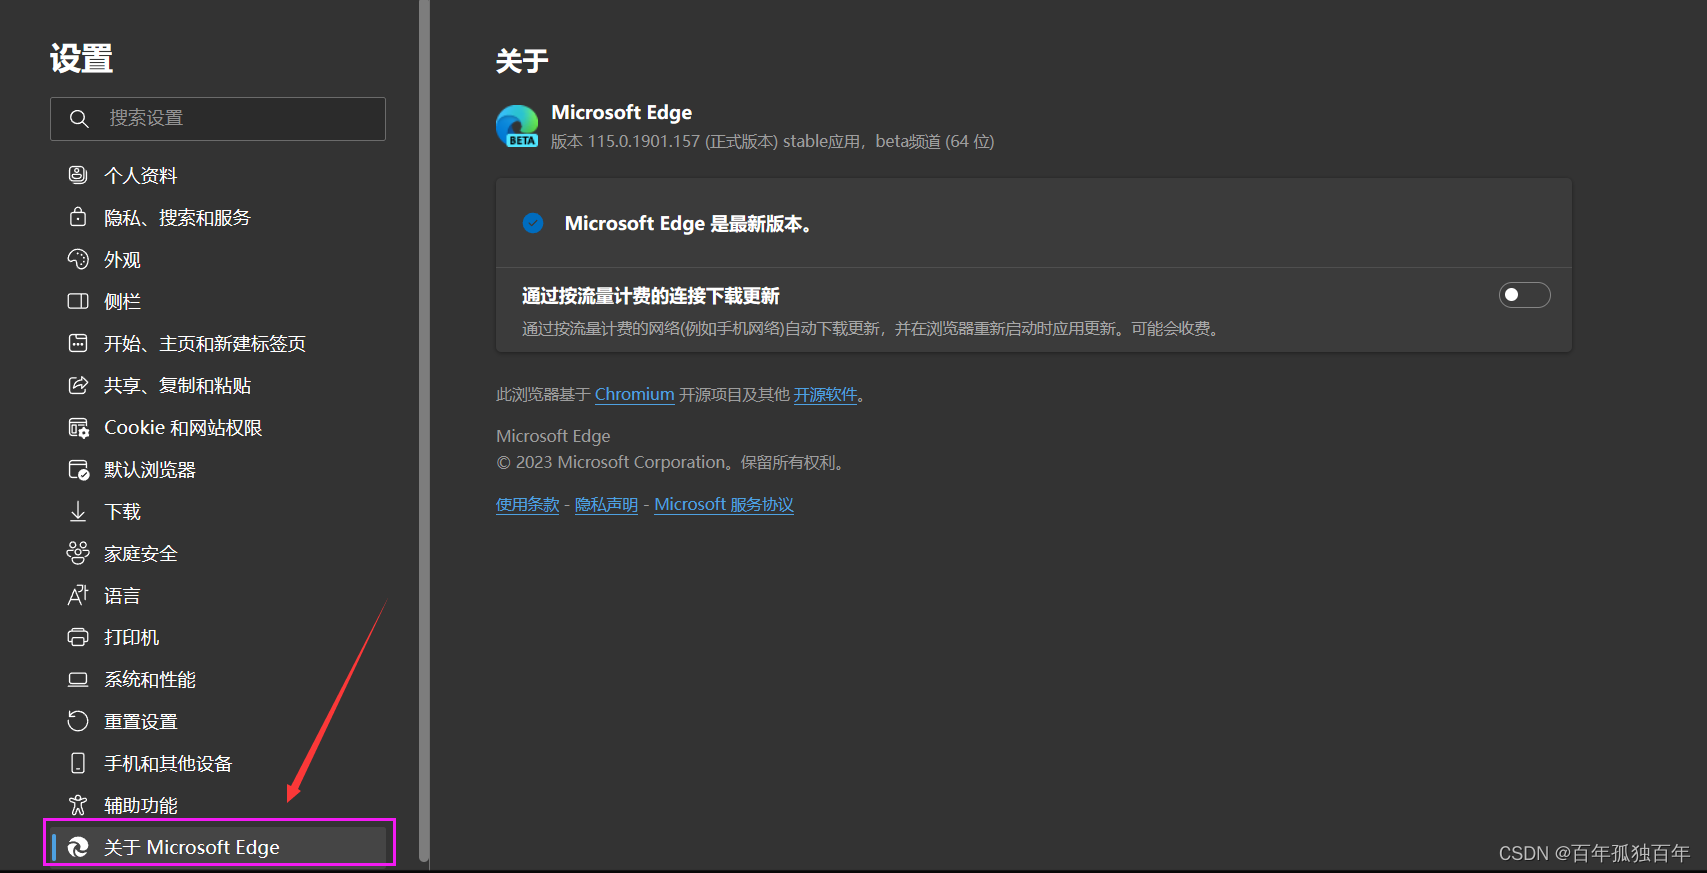Click the download arrow icon beside 下载

[x=78, y=512]
